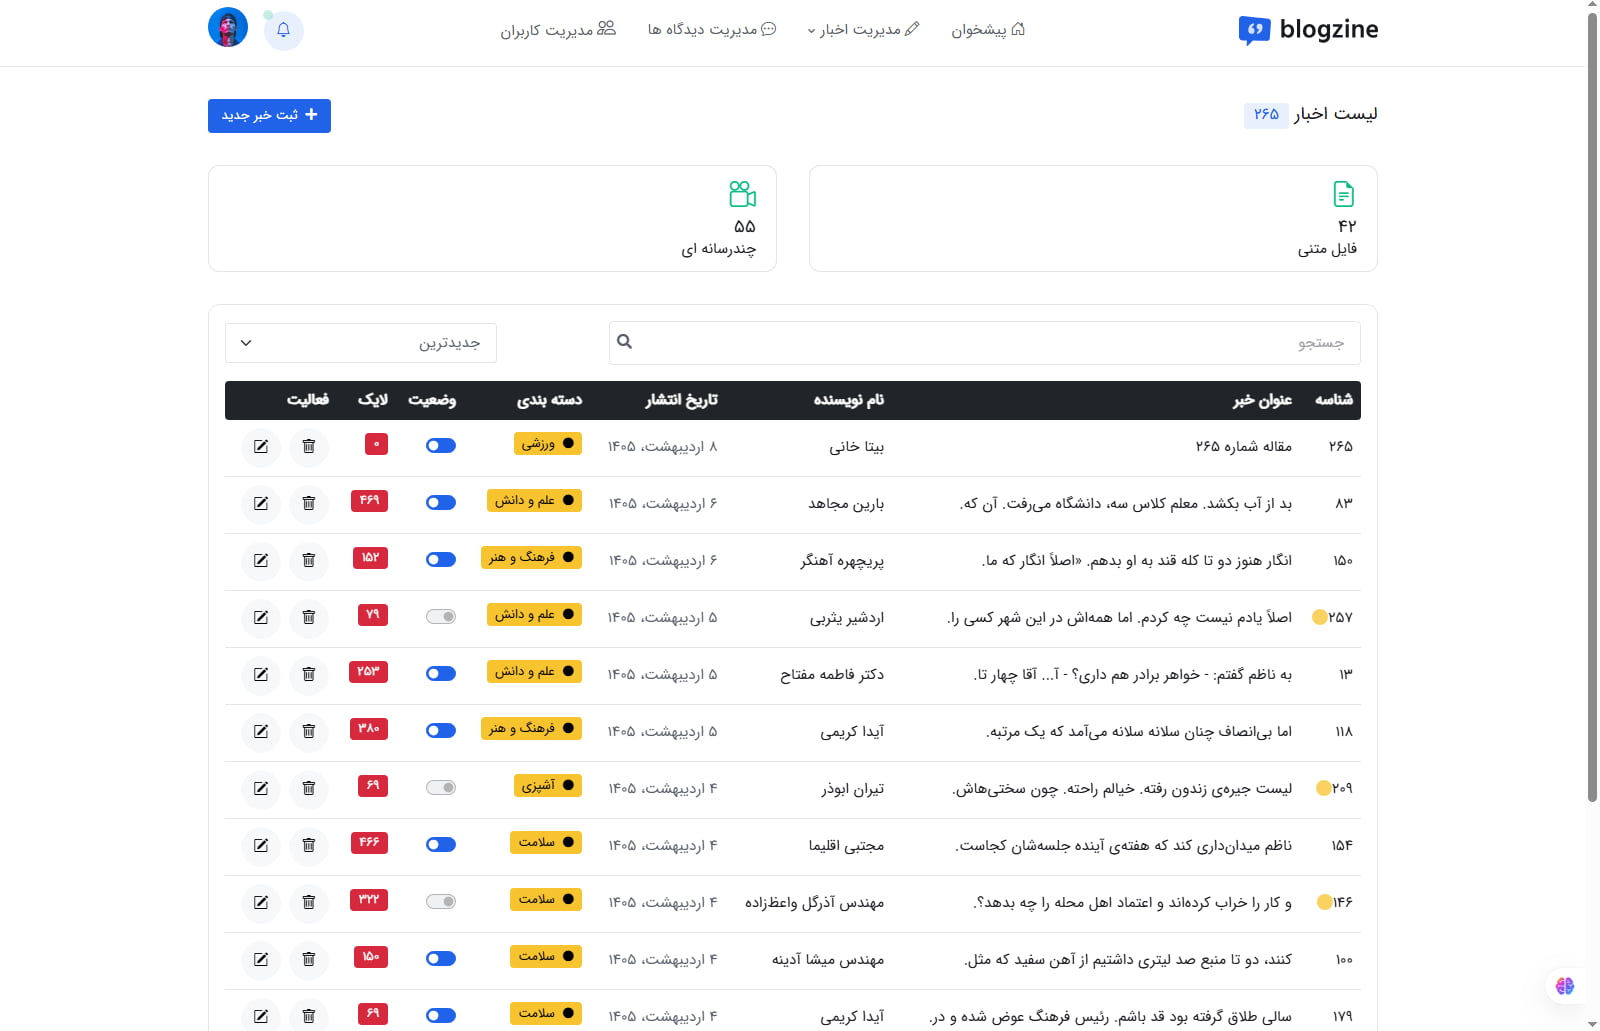The height and width of the screenshot is (1031, 1600).
Task: Edit the article by تیران ابوذر
Action: pos(261,788)
